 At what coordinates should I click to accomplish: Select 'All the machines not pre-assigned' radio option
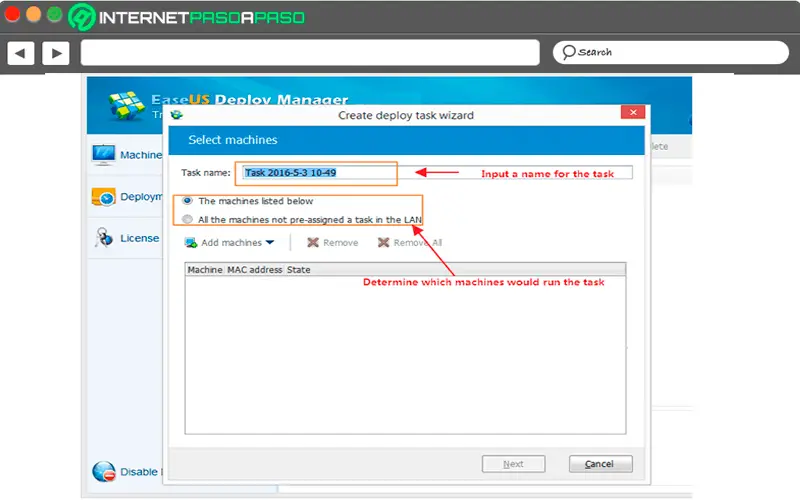(x=187, y=219)
